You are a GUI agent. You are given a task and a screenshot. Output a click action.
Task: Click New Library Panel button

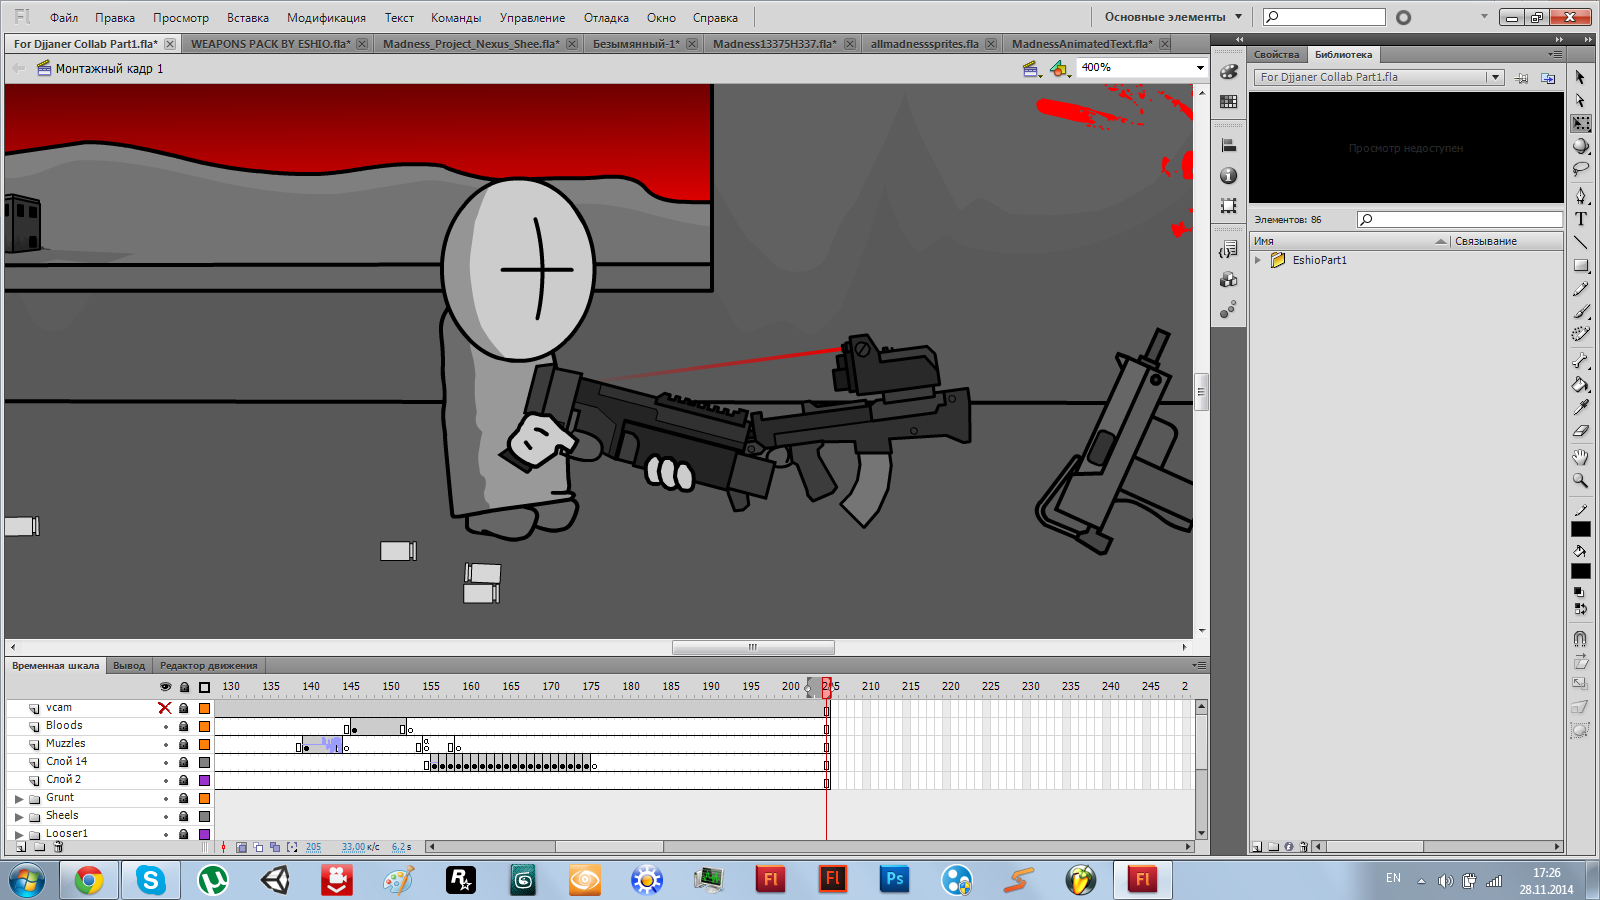[1548, 78]
